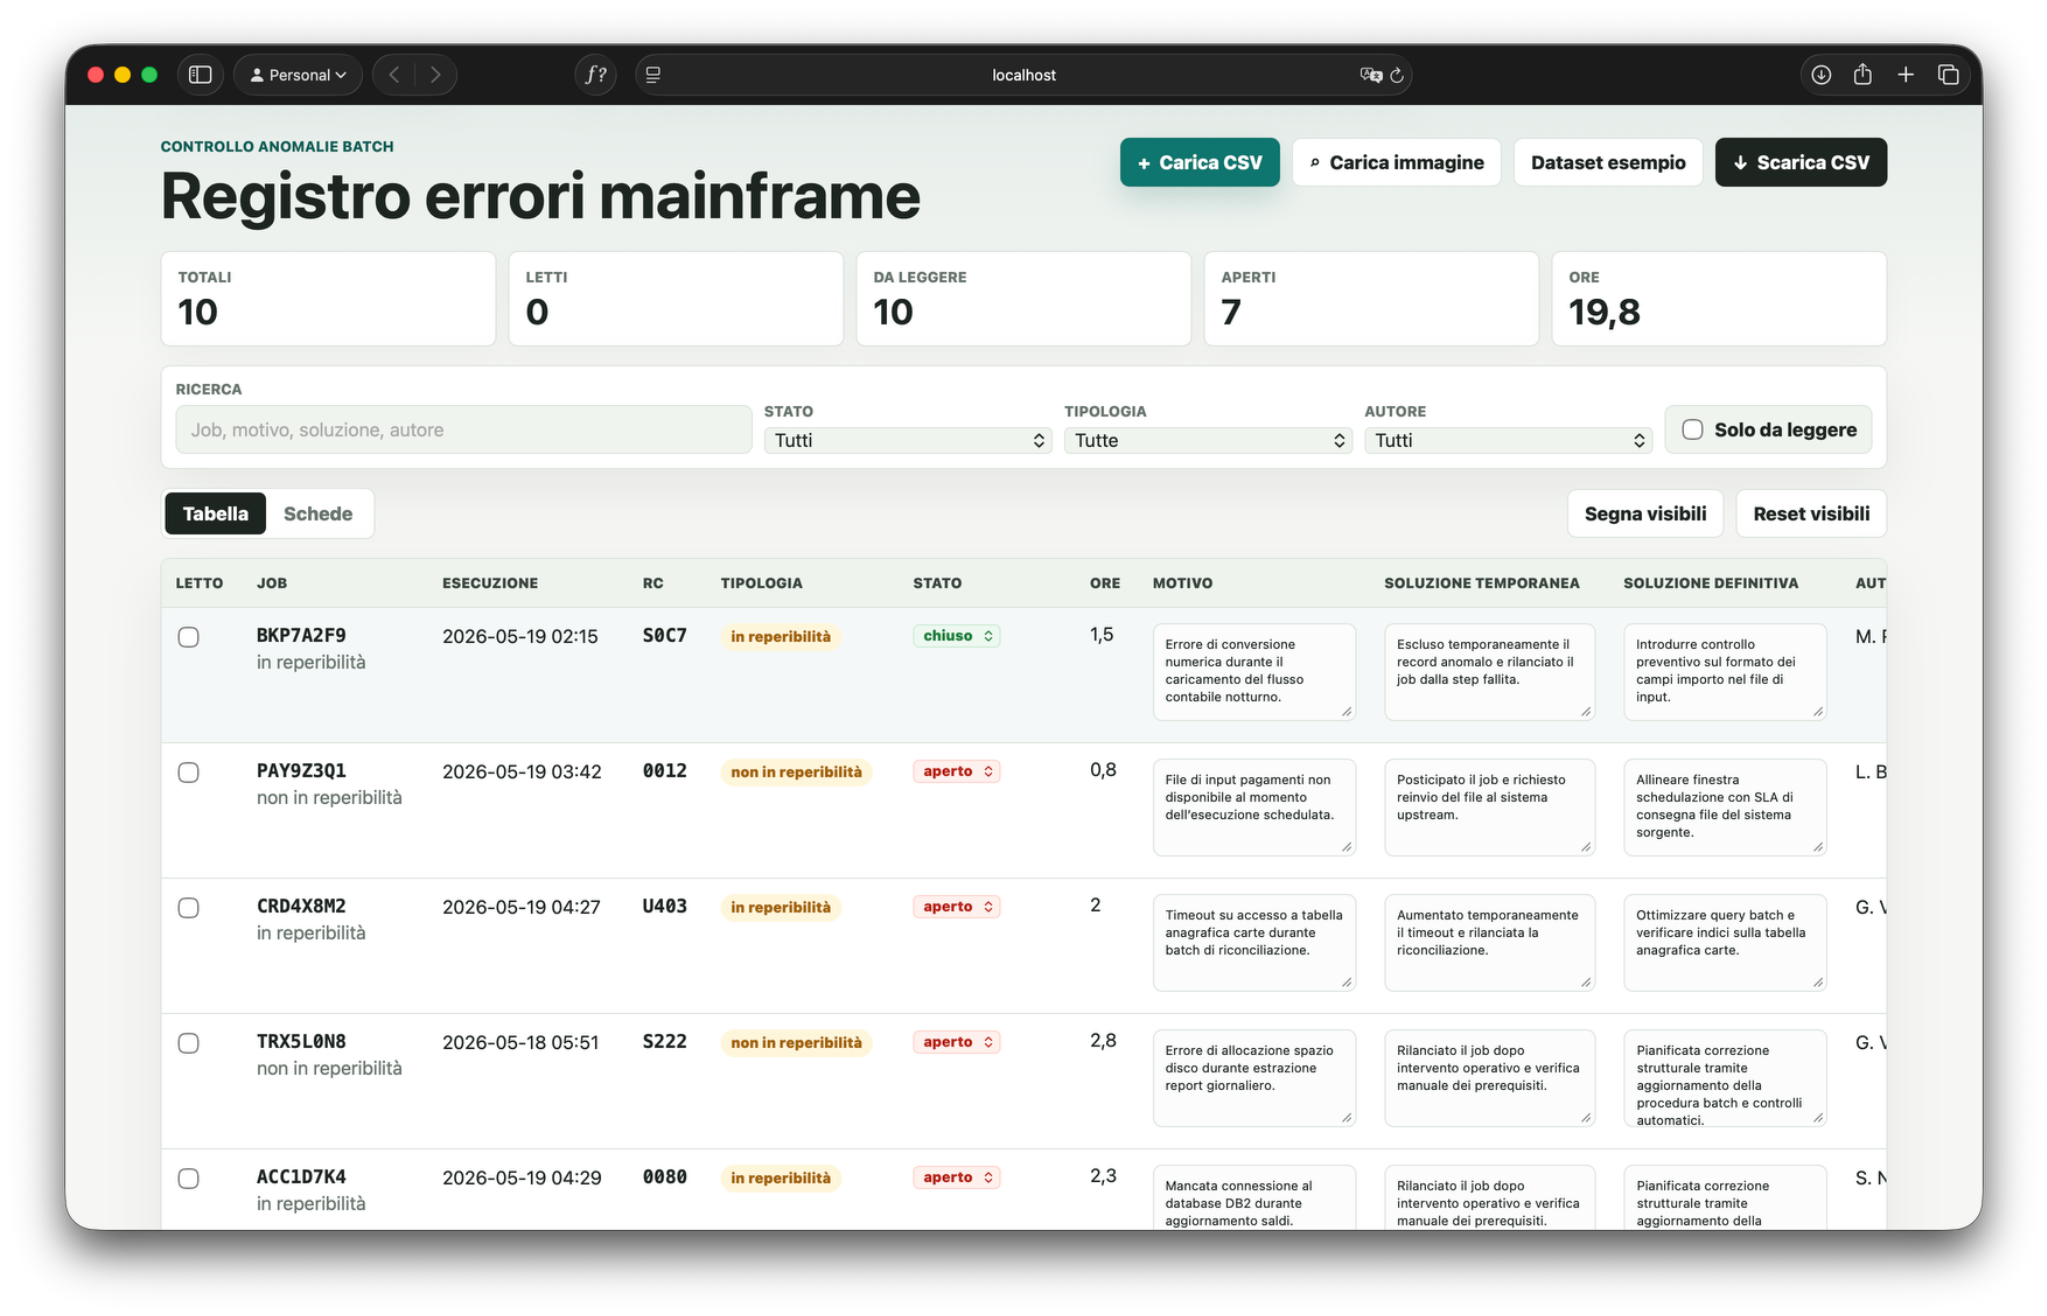Open a new tab with plus icon
Image resolution: width=2047 pixels, height=1316 pixels.
coord(1906,75)
